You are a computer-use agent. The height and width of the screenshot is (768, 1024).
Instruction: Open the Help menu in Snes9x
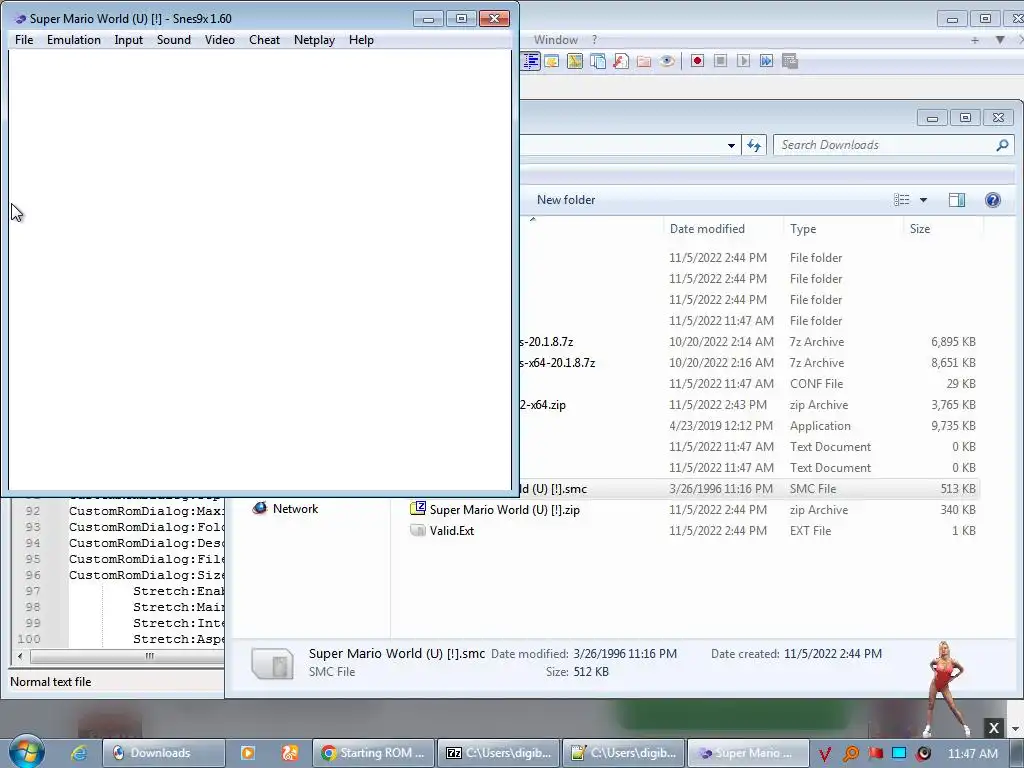point(361,40)
